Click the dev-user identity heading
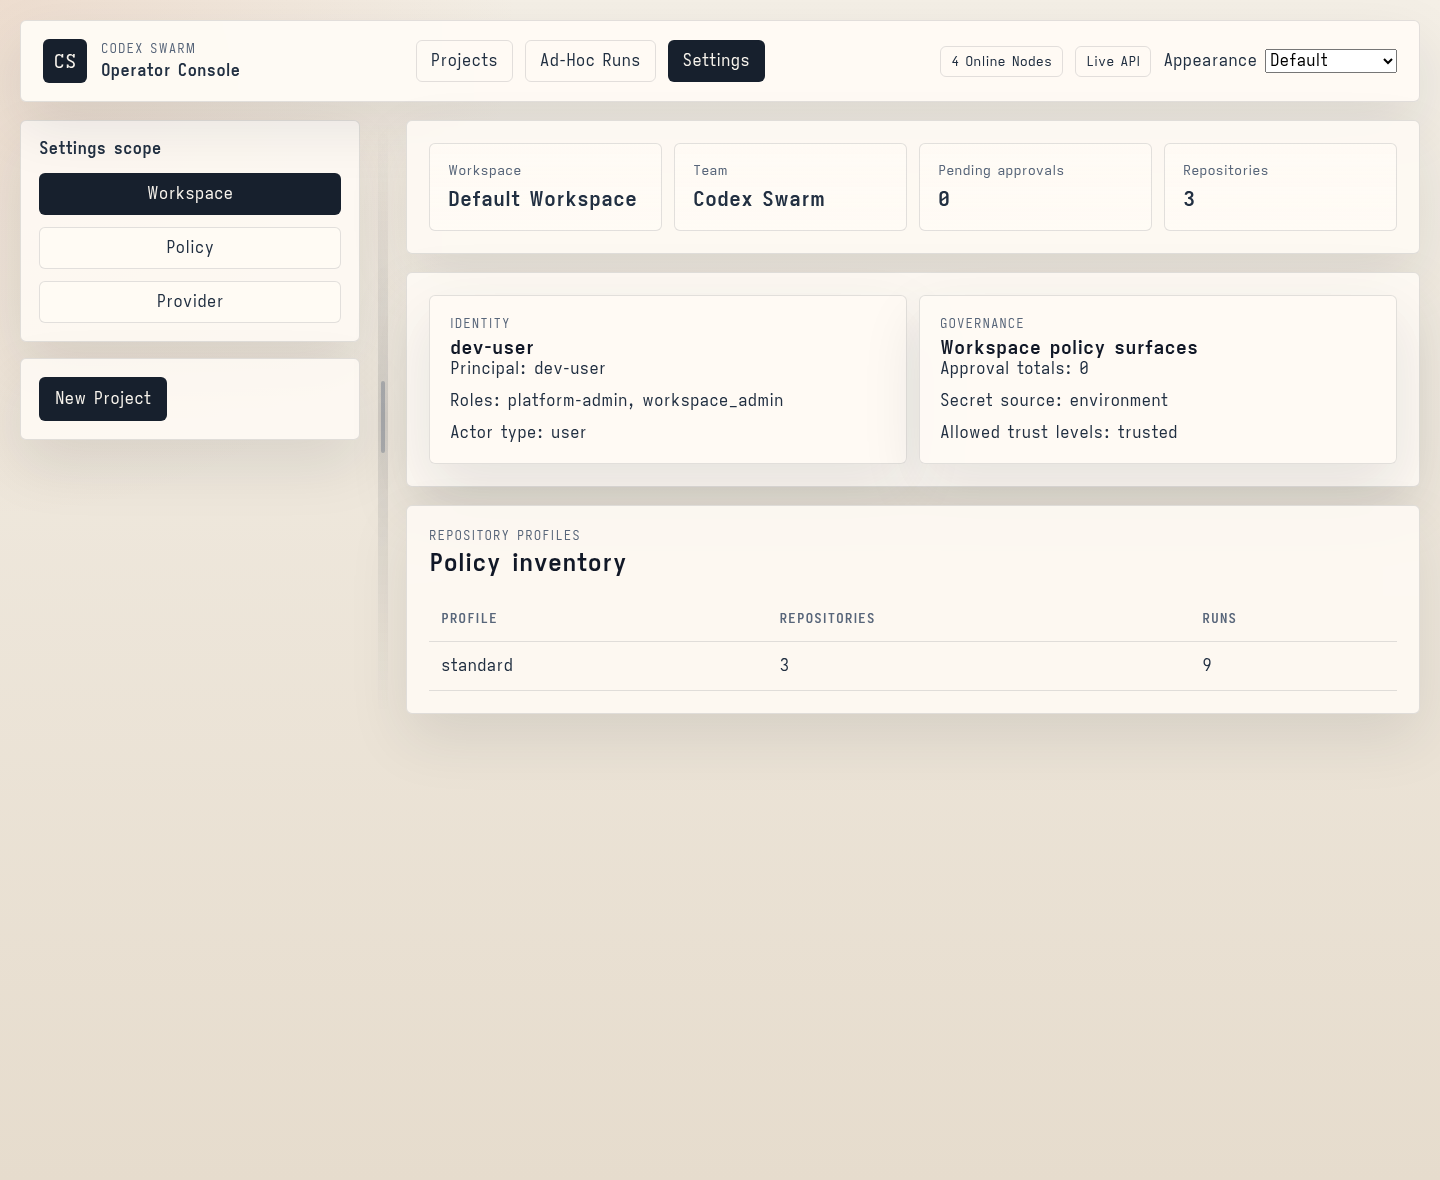The height and width of the screenshot is (1180, 1440). [492, 348]
